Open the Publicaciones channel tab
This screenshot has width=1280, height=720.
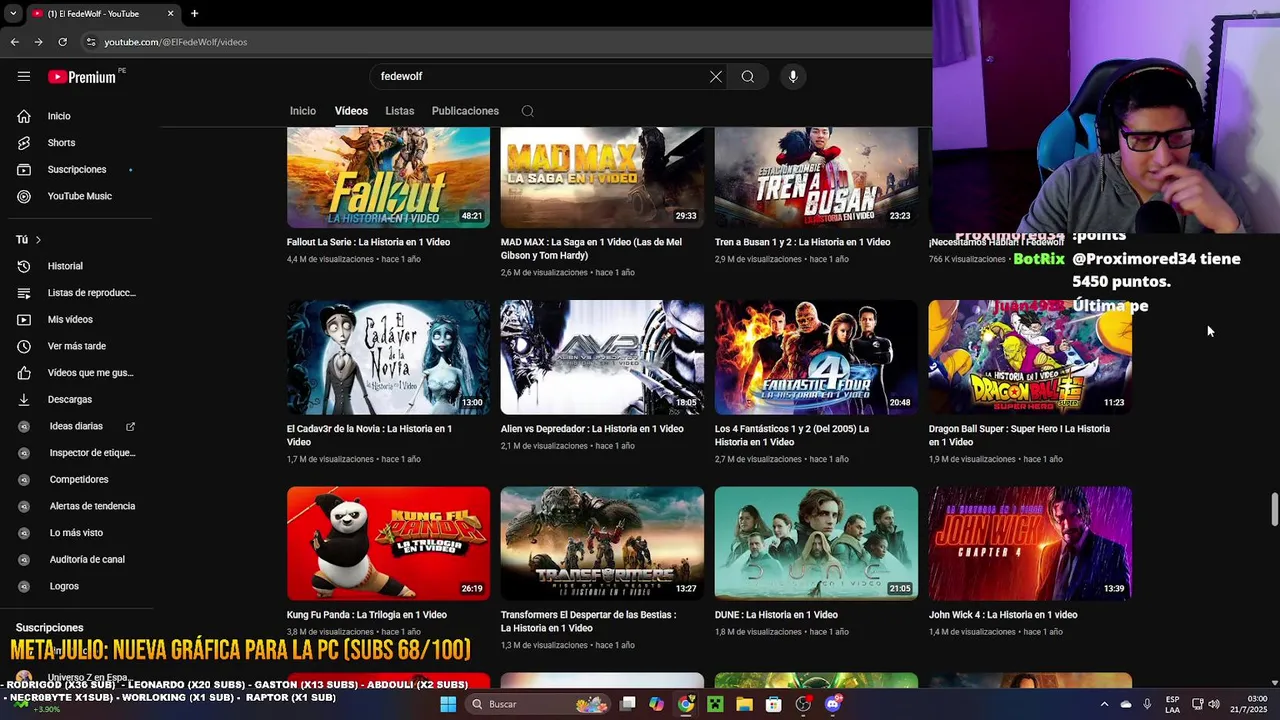click(465, 111)
